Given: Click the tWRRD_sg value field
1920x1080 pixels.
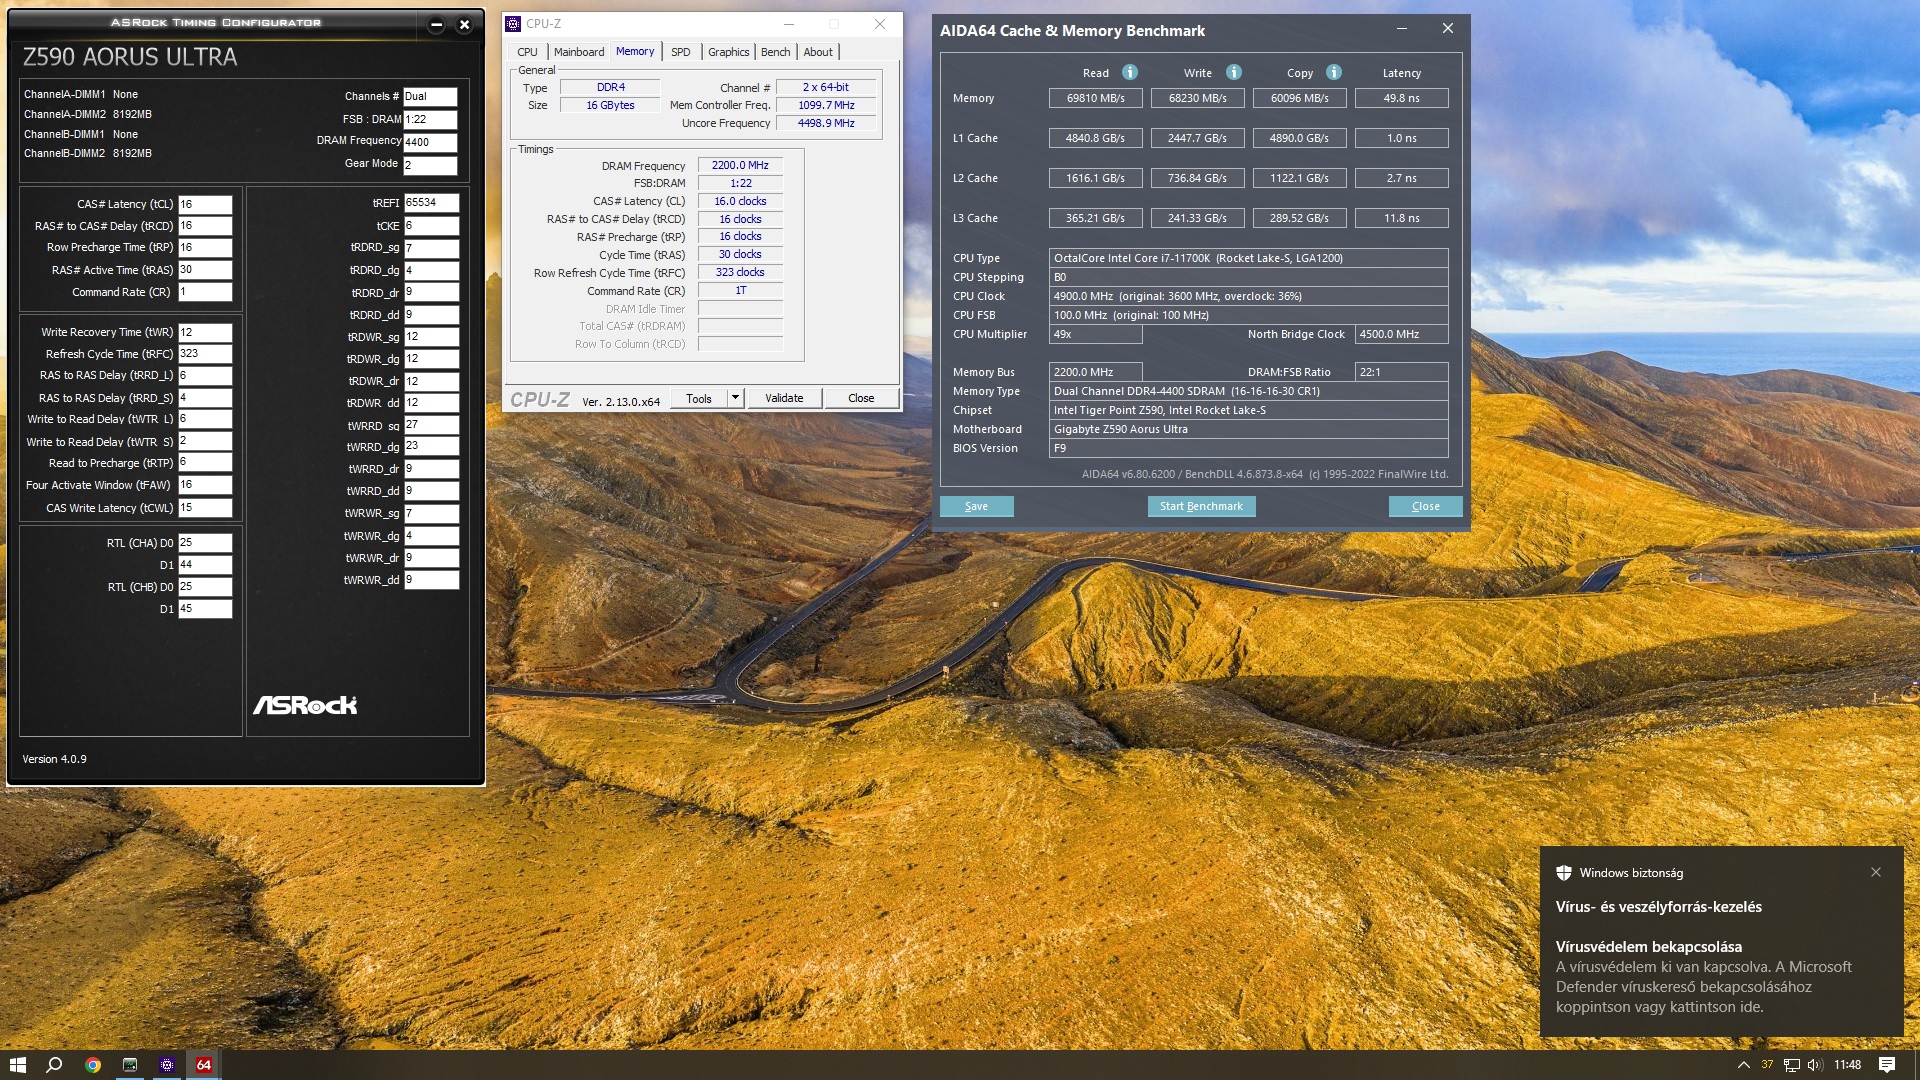Looking at the screenshot, I should pyautogui.click(x=431, y=425).
